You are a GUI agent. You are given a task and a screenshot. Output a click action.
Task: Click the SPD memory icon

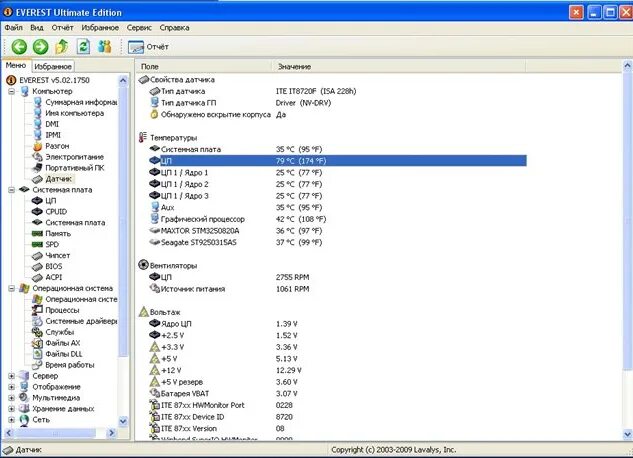point(38,245)
